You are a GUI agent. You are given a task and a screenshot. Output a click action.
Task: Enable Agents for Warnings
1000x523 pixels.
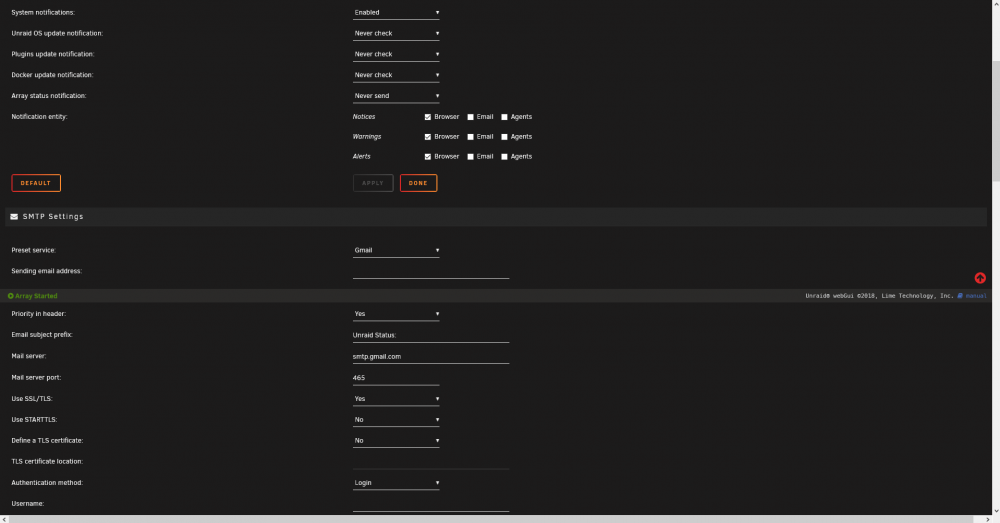[504, 136]
